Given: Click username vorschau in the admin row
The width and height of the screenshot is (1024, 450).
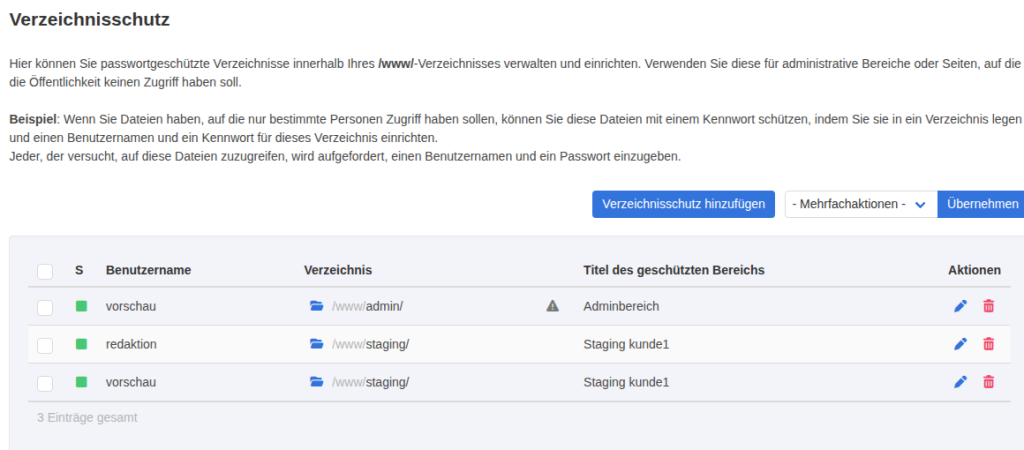Looking at the screenshot, I should [131, 306].
